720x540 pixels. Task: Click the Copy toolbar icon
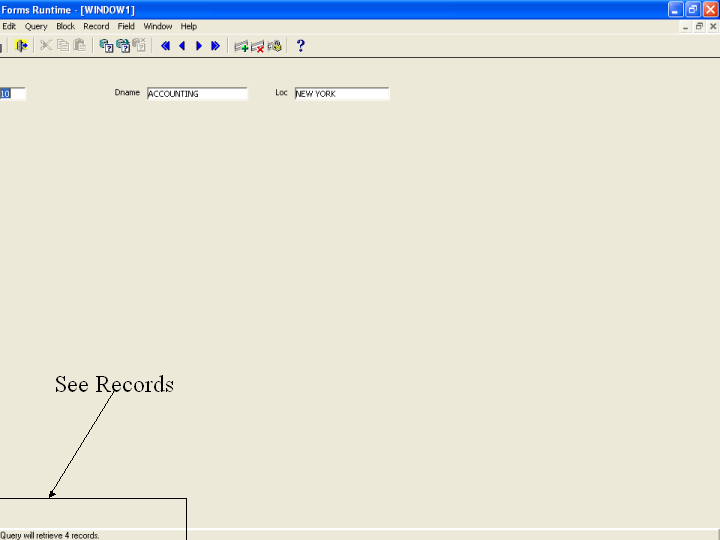(63, 45)
